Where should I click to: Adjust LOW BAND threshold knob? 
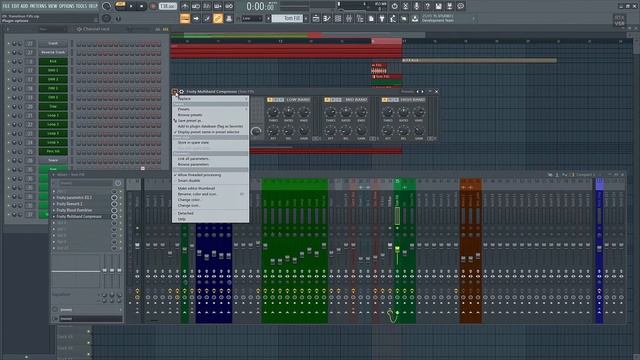tap(273, 112)
